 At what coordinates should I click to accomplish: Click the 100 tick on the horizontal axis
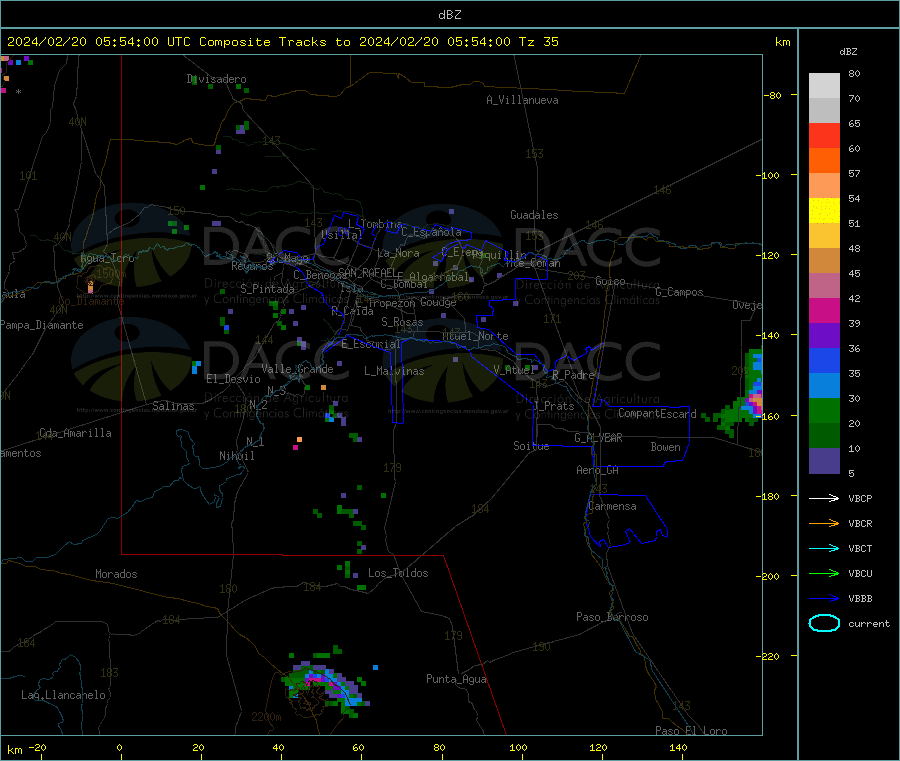coord(518,747)
